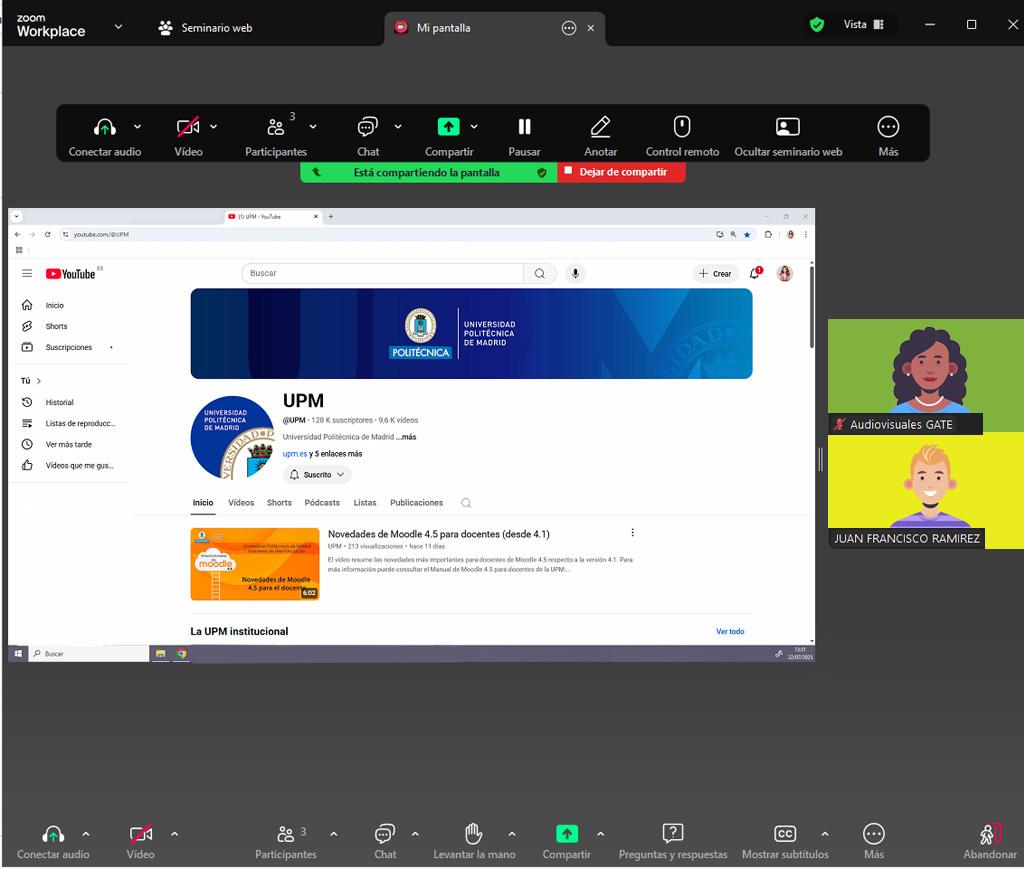Open Más in the bottom meeting bar
Screen dimensions: 1024x869
[x=874, y=842]
